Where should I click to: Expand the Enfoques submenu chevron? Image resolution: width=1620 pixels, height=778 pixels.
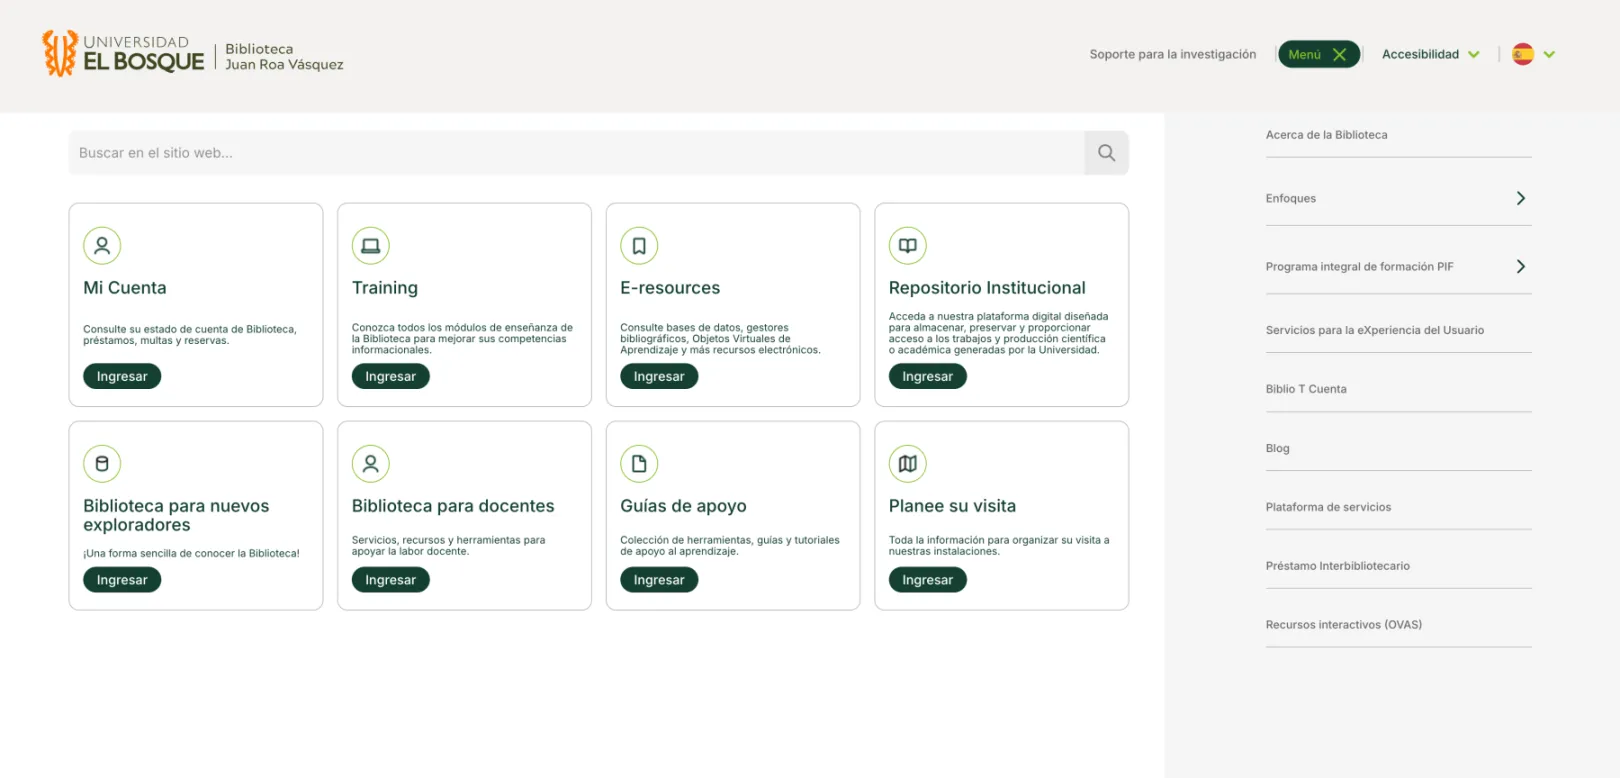(x=1520, y=198)
